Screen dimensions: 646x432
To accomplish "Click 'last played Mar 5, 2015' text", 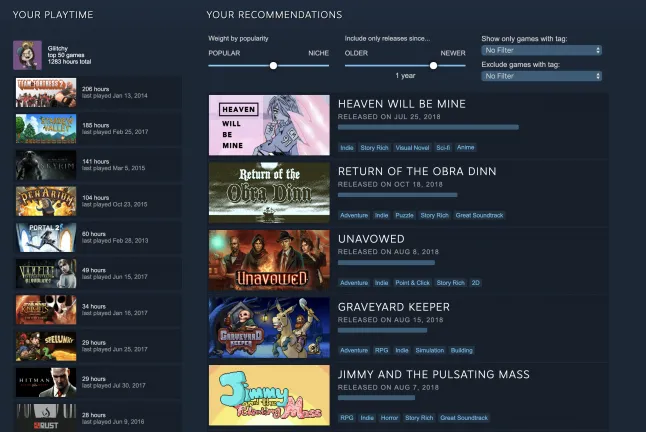I will 113,168.
